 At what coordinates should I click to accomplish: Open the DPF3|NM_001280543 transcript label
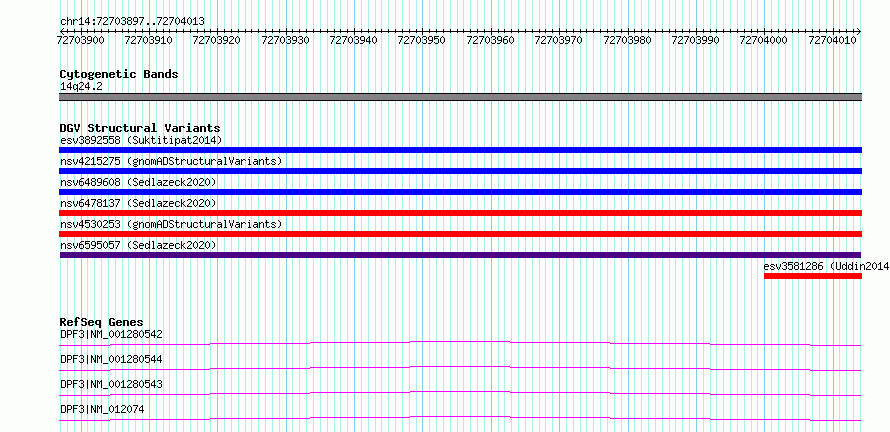pos(111,384)
